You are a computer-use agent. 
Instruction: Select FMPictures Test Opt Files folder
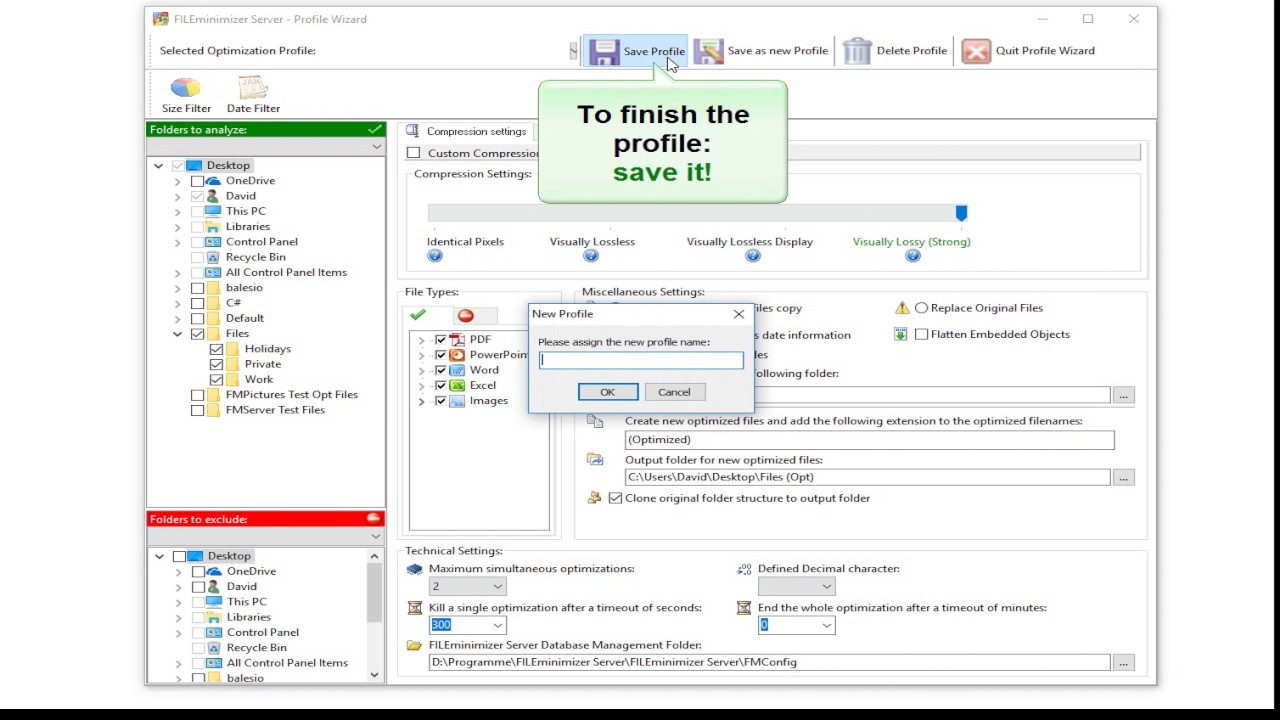point(292,395)
